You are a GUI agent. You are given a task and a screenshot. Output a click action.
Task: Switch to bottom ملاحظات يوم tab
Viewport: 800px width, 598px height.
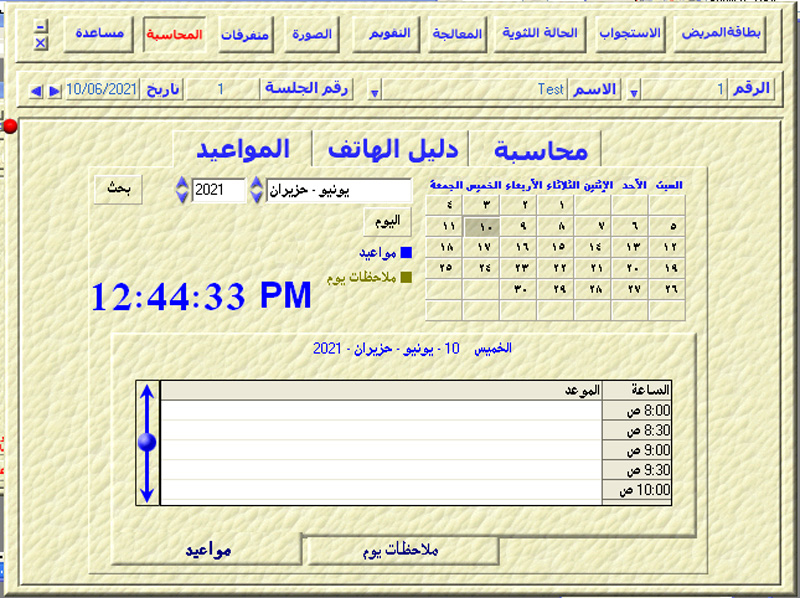click(403, 550)
